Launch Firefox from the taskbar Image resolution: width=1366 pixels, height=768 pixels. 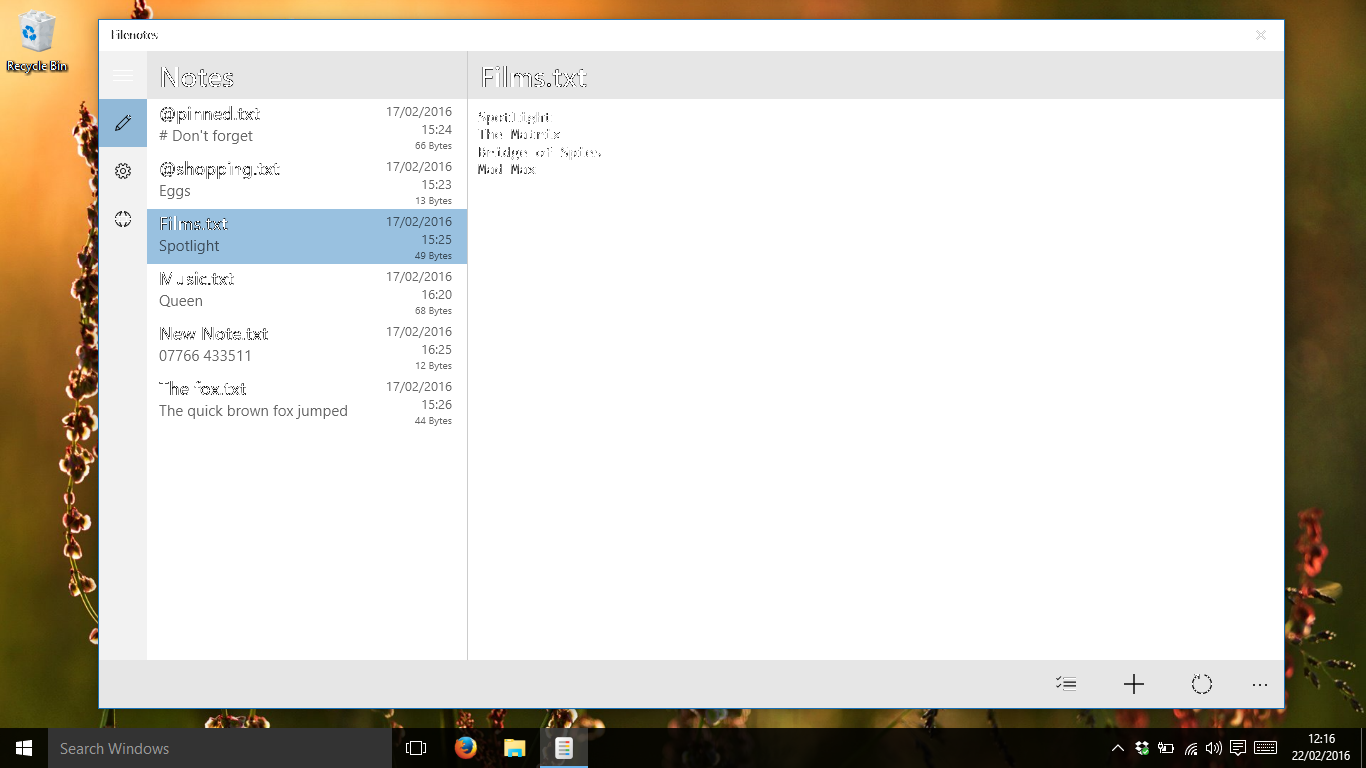coord(465,748)
